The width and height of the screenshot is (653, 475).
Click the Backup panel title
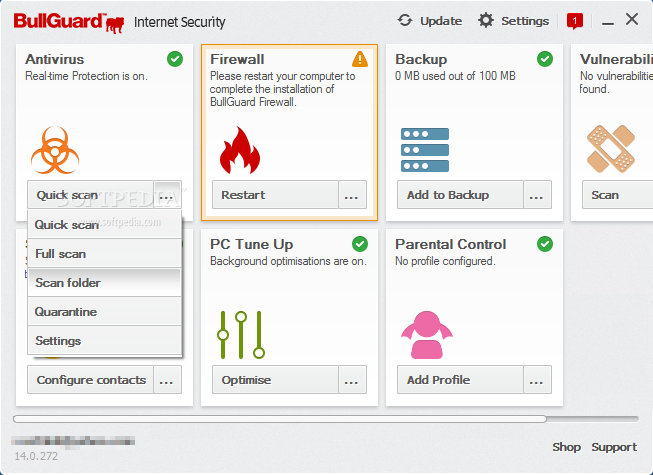[x=421, y=59]
